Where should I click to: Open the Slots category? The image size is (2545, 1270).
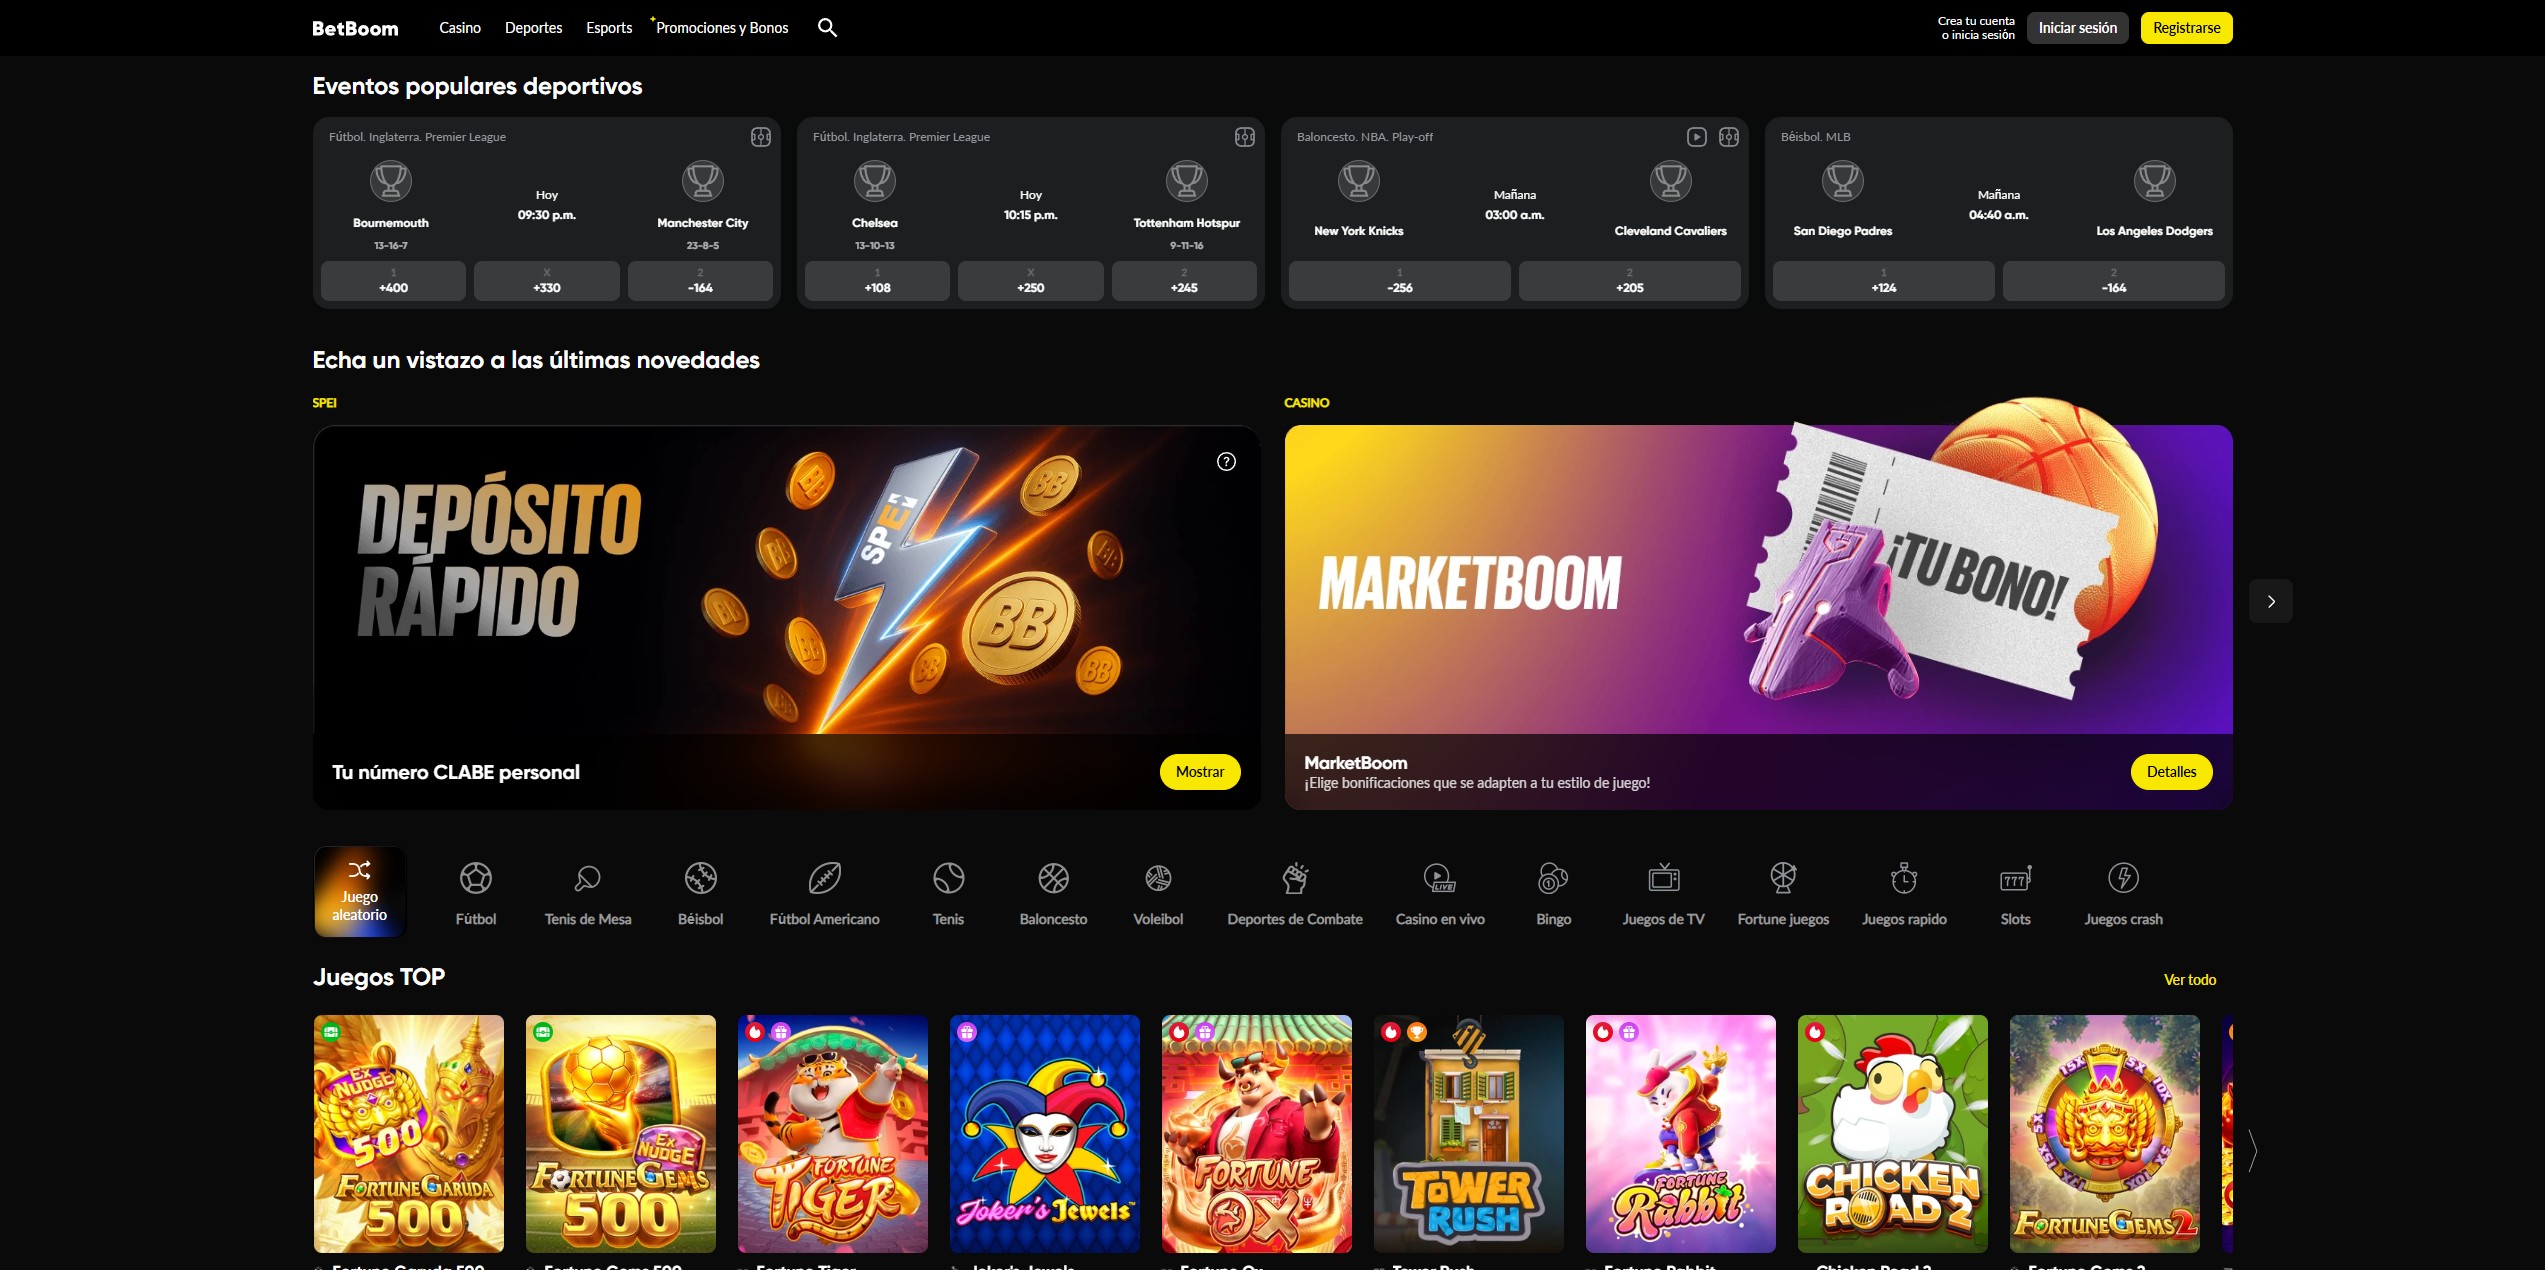coord(2015,893)
